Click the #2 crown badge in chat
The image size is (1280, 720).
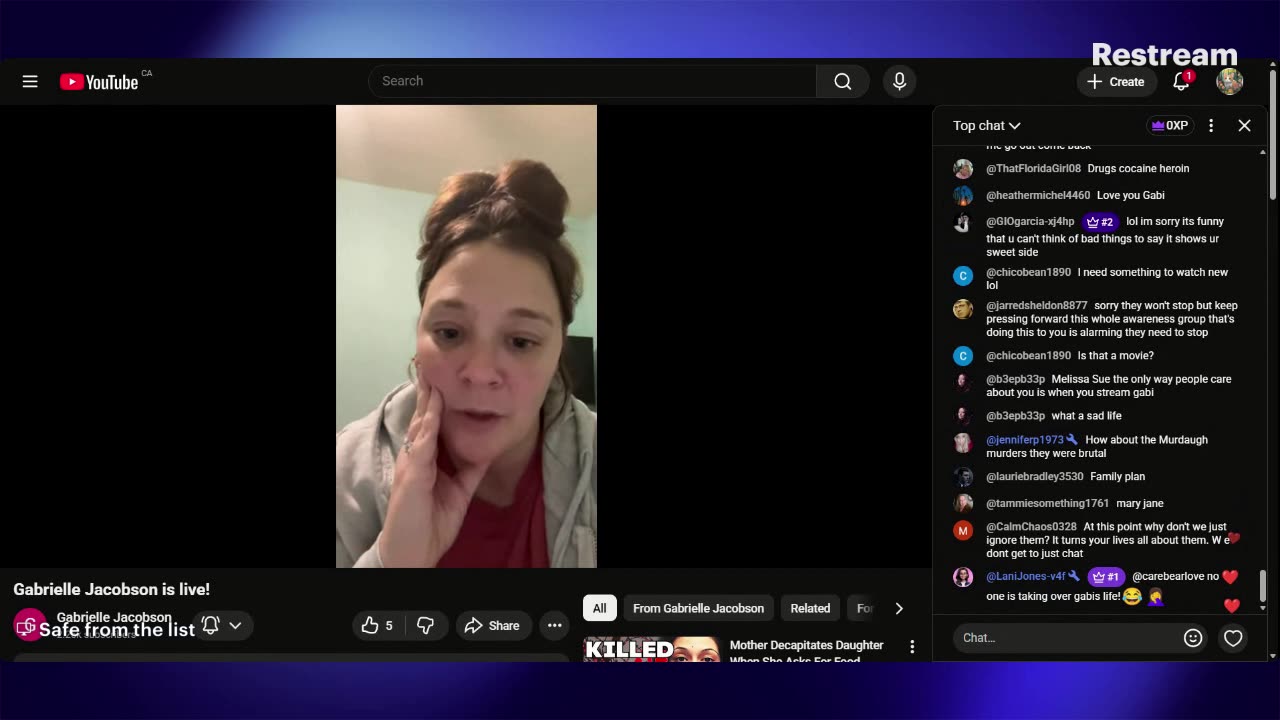(x=1099, y=222)
